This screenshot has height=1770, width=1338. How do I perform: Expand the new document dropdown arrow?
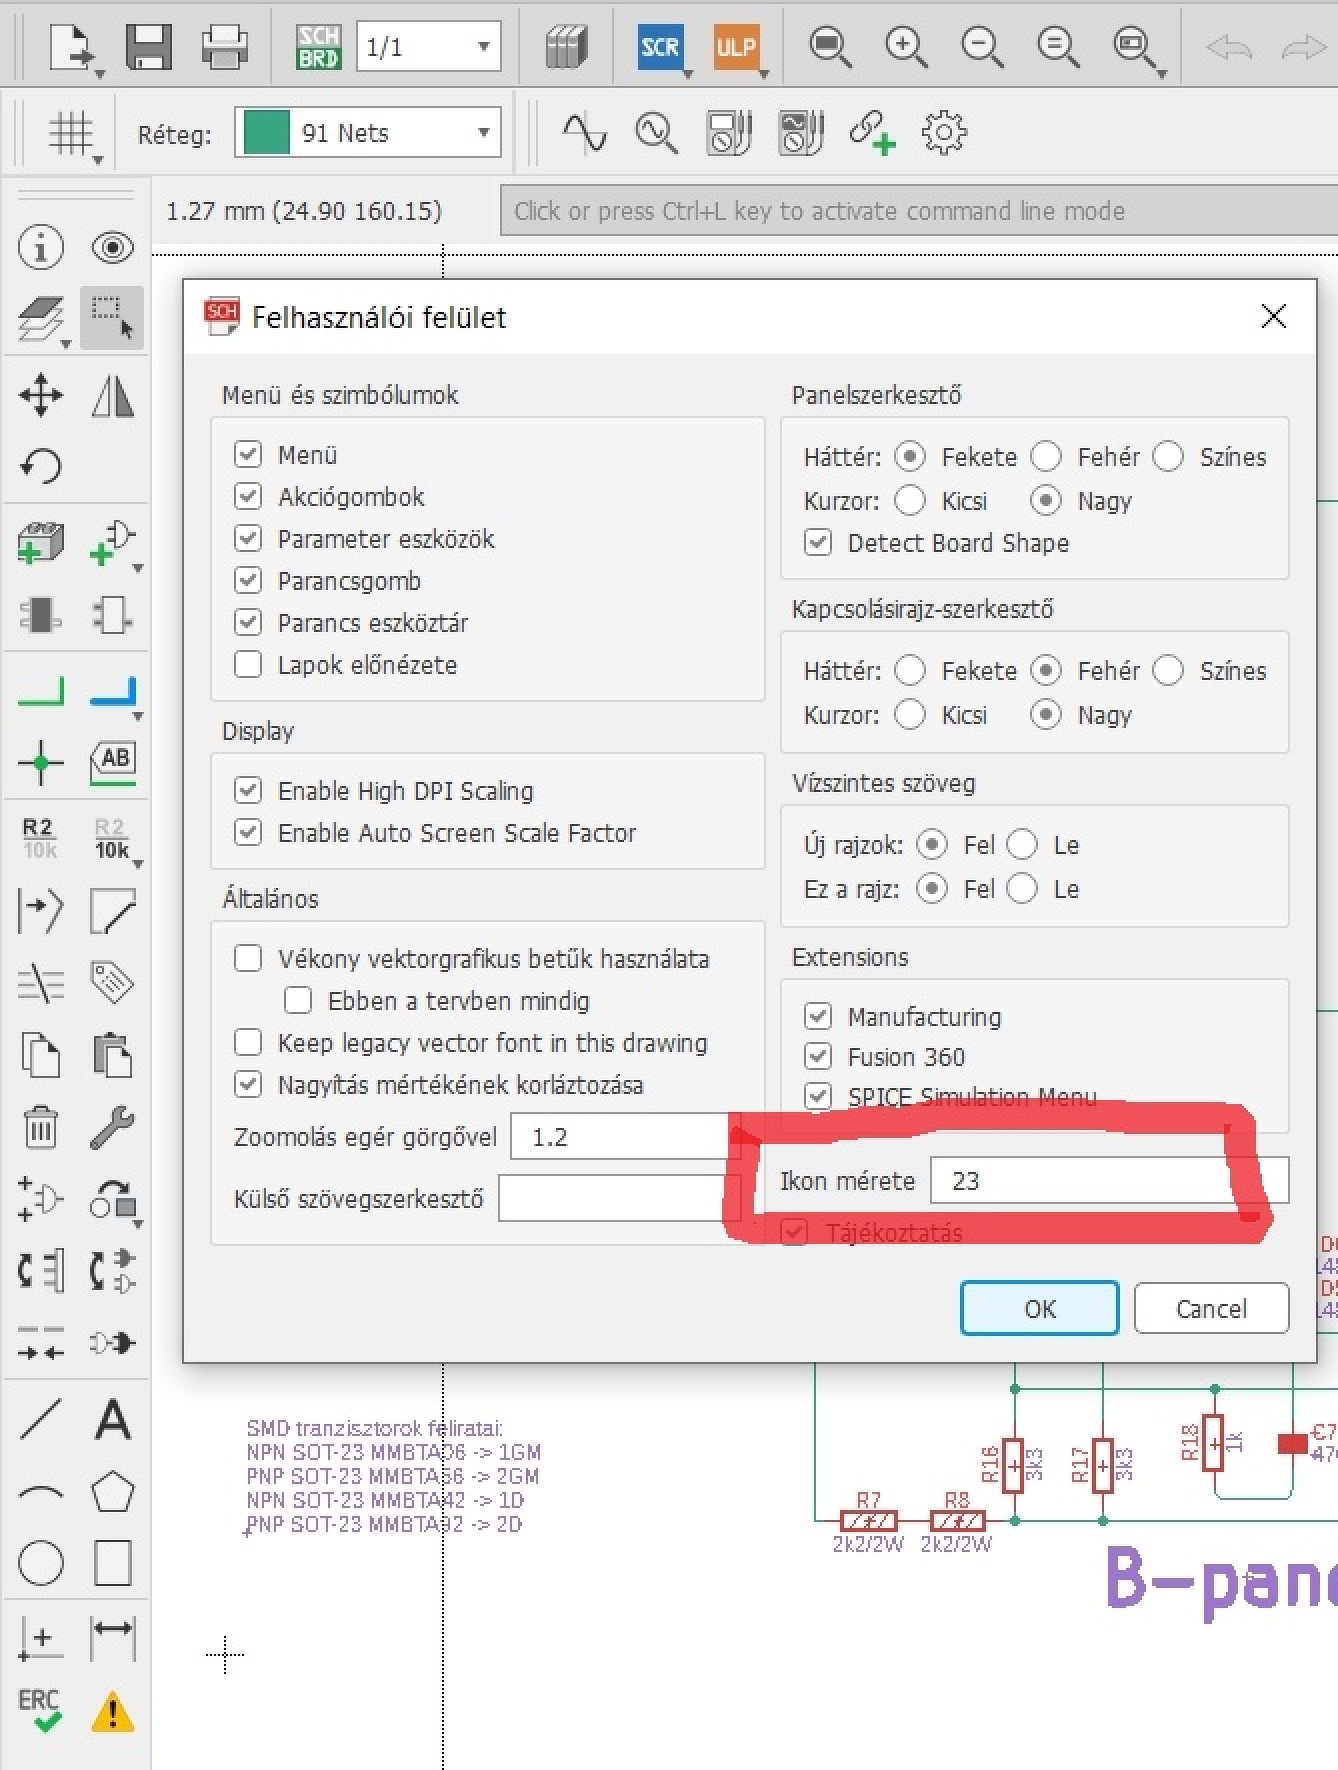click(98, 73)
